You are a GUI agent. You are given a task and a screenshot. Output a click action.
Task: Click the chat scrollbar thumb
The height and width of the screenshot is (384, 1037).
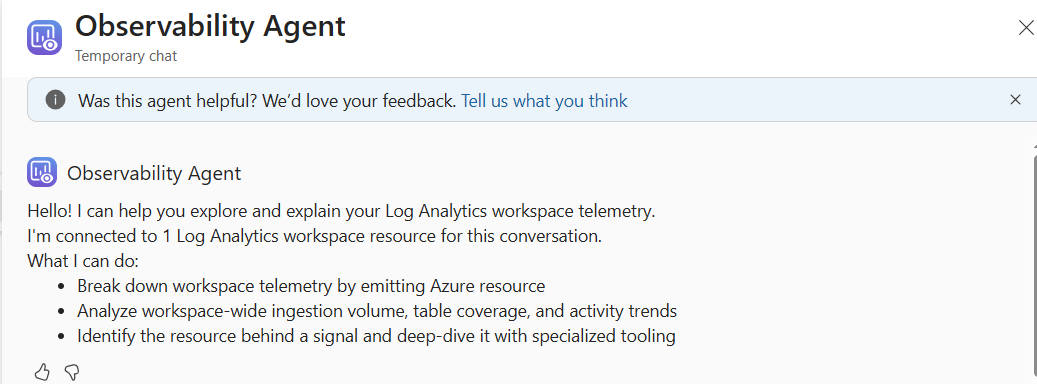(1034, 268)
